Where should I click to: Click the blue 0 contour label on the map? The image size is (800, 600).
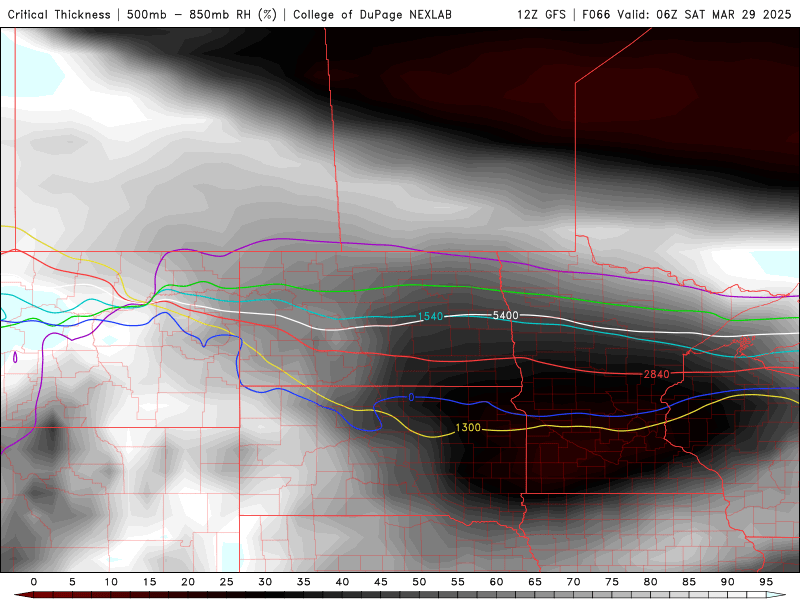coord(411,397)
